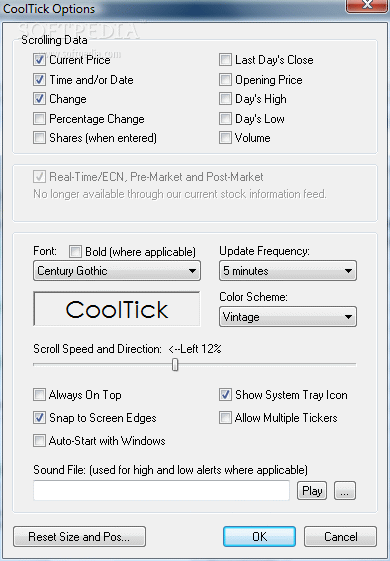This screenshot has width=390, height=561.
Task: Click the Reset Size and Pos button
Action: pyautogui.click(x=79, y=536)
